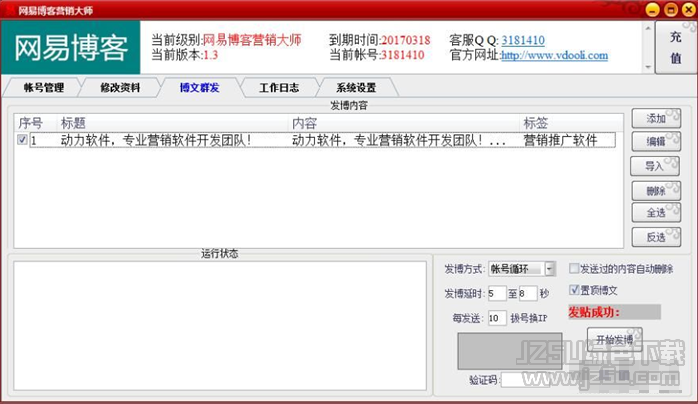Uncheck the 置顶博文 checkbox
Viewport: 698px width, 404px height.
click(574, 290)
